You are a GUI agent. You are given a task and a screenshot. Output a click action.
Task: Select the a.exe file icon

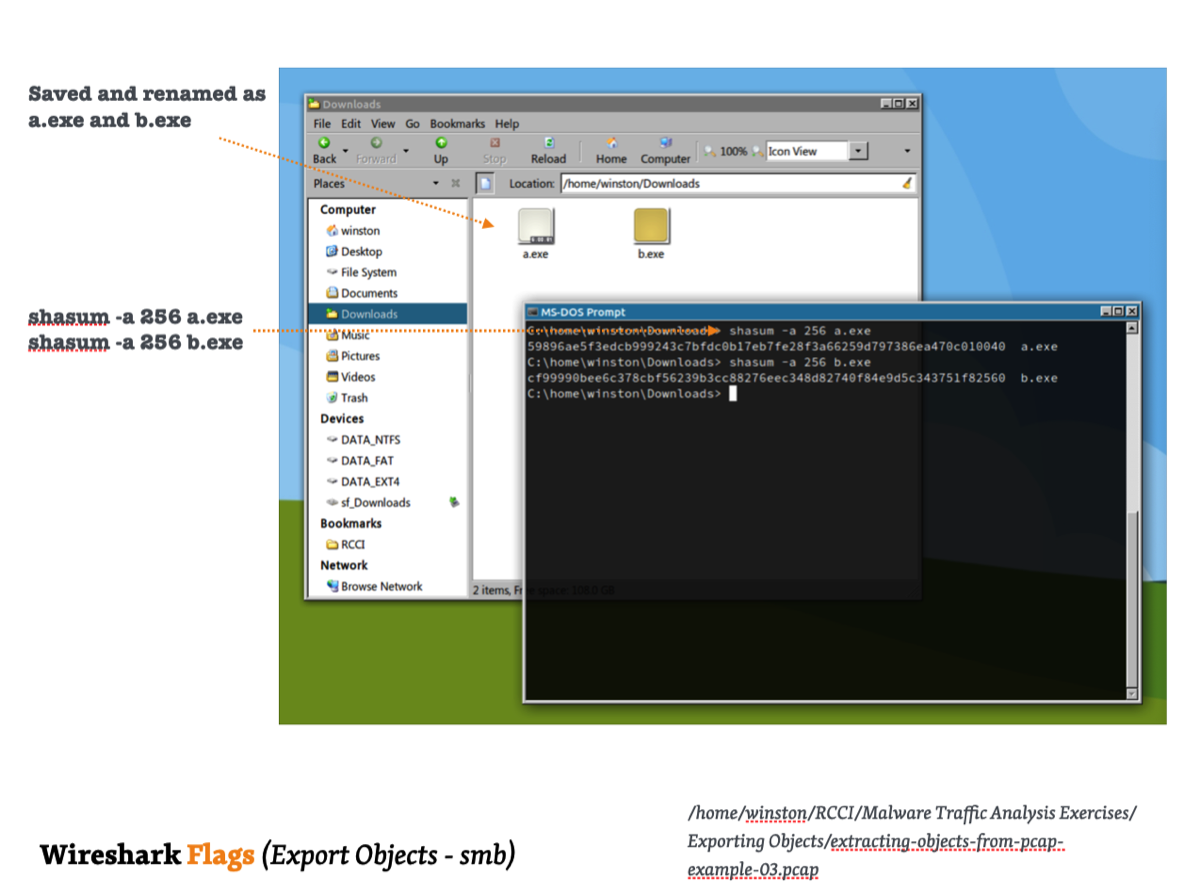(x=536, y=228)
